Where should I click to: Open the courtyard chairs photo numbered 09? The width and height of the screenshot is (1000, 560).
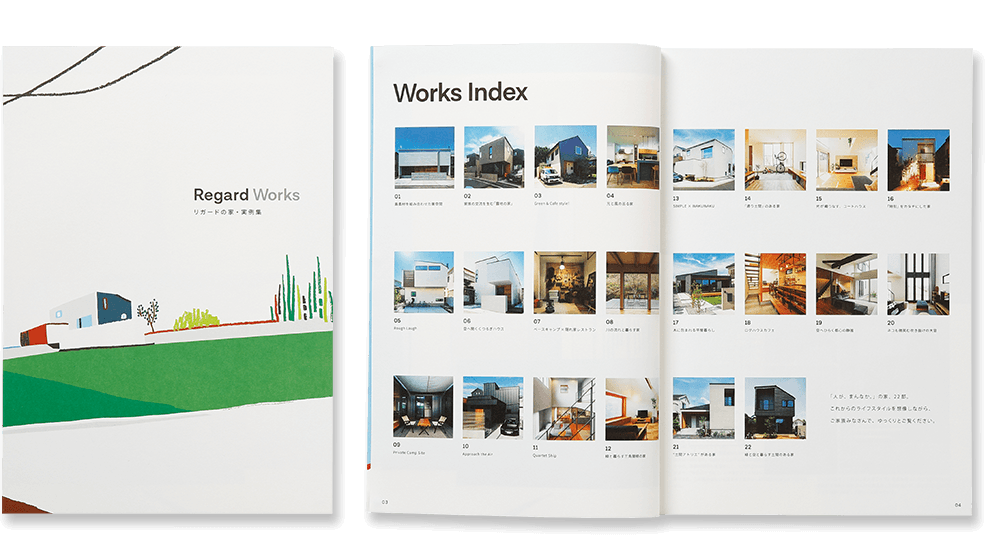(423, 406)
